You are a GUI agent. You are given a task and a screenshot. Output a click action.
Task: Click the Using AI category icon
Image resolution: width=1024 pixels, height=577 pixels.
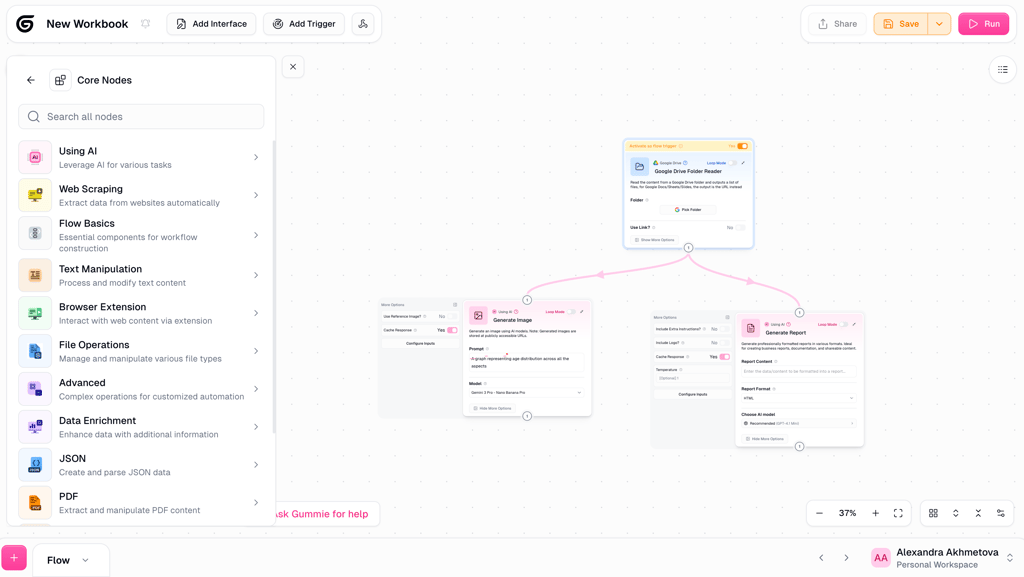(35, 157)
